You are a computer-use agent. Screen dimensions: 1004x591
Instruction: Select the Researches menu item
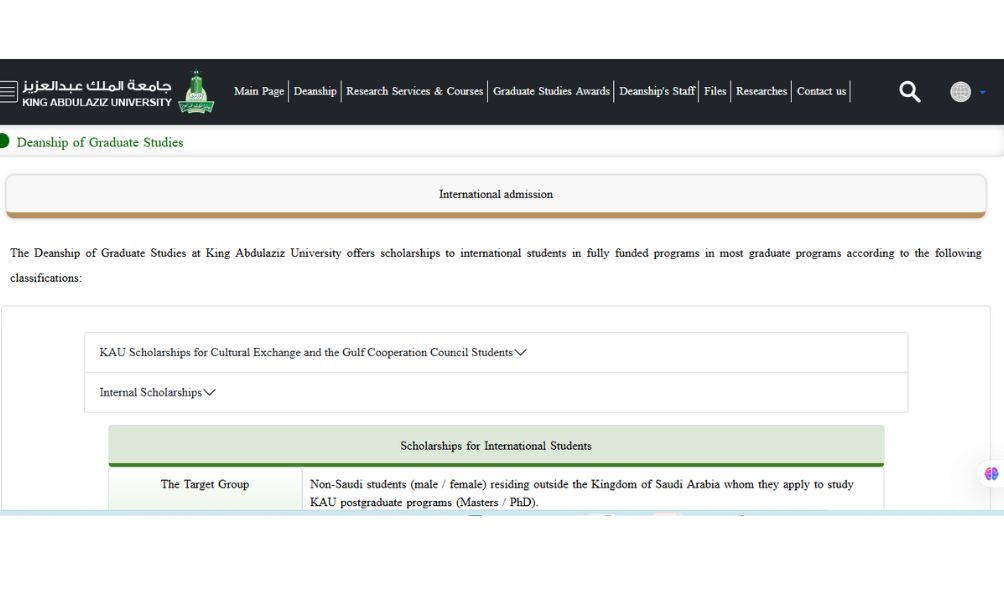point(761,91)
